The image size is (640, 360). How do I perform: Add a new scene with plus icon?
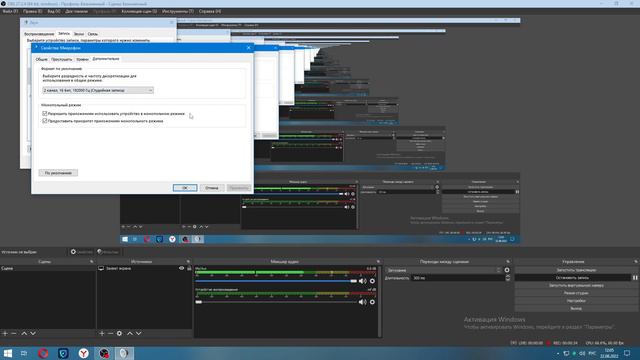point(5,333)
